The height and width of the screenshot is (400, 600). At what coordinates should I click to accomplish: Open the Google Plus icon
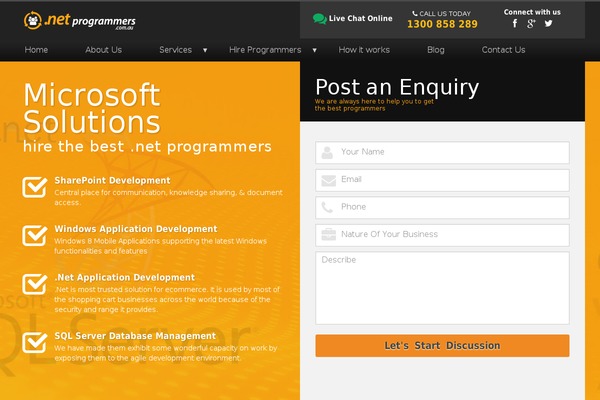tap(531, 24)
